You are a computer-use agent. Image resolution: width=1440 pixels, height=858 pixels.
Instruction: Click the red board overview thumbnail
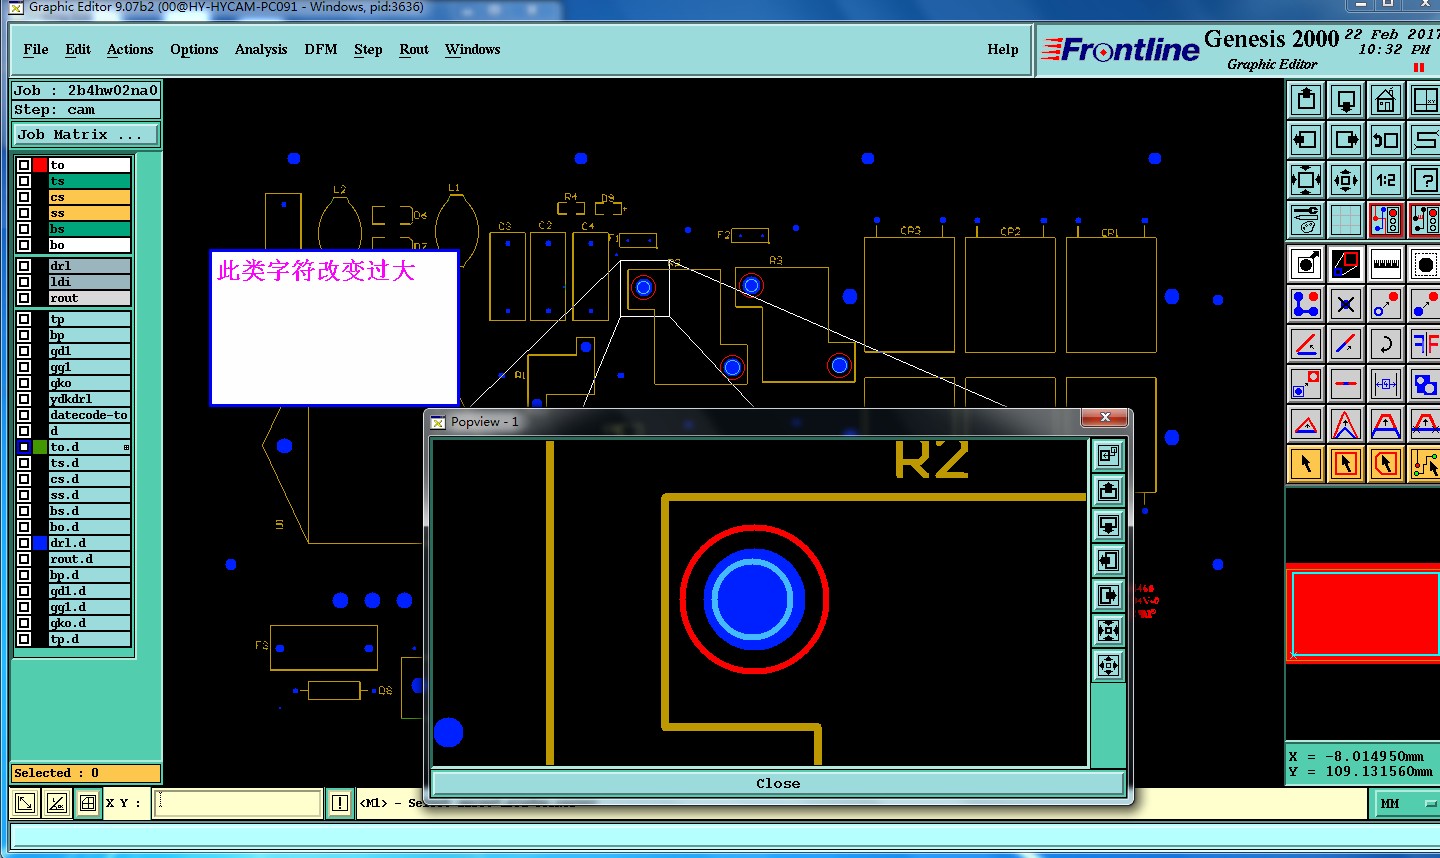pyautogui.click(x=1362, y=612)
